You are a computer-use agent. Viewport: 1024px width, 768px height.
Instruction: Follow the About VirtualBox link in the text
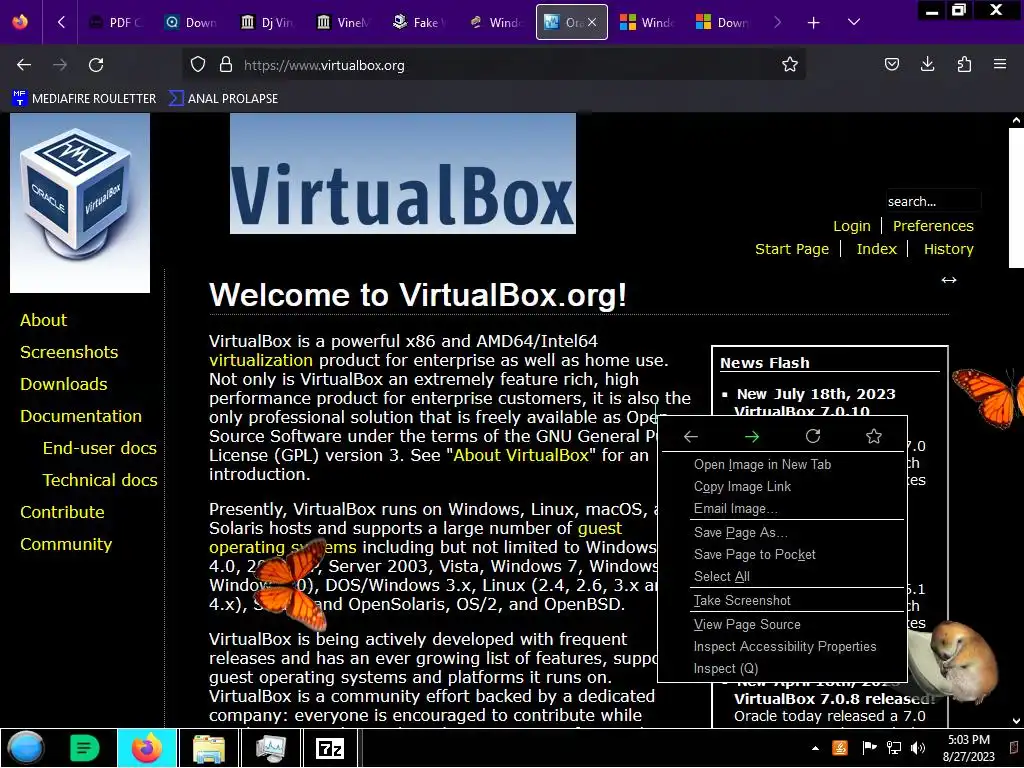[x=521, y=455]
